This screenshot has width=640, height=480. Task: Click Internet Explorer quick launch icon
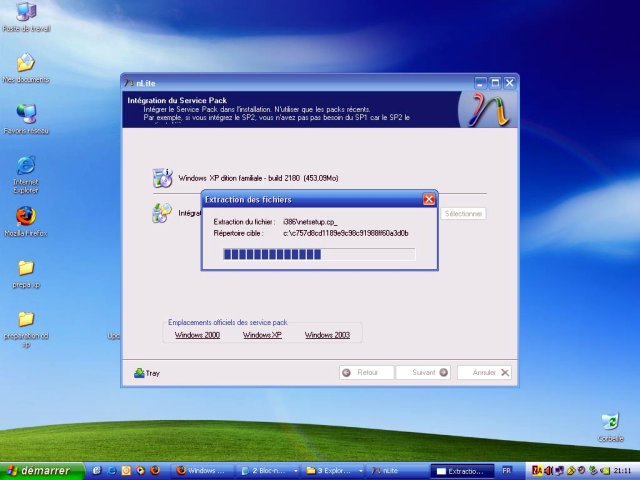111,471
